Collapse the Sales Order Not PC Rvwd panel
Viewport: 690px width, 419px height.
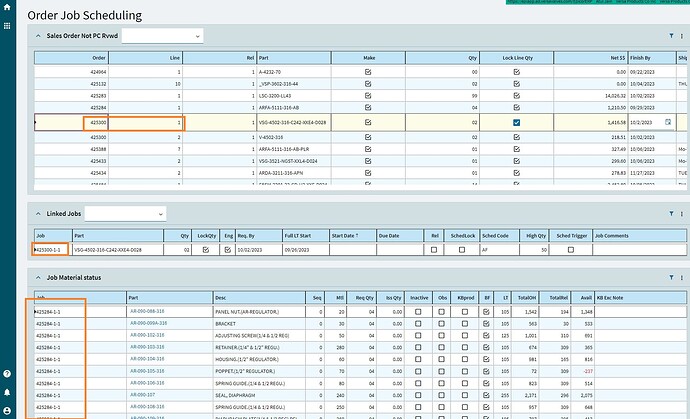point(39,36)
